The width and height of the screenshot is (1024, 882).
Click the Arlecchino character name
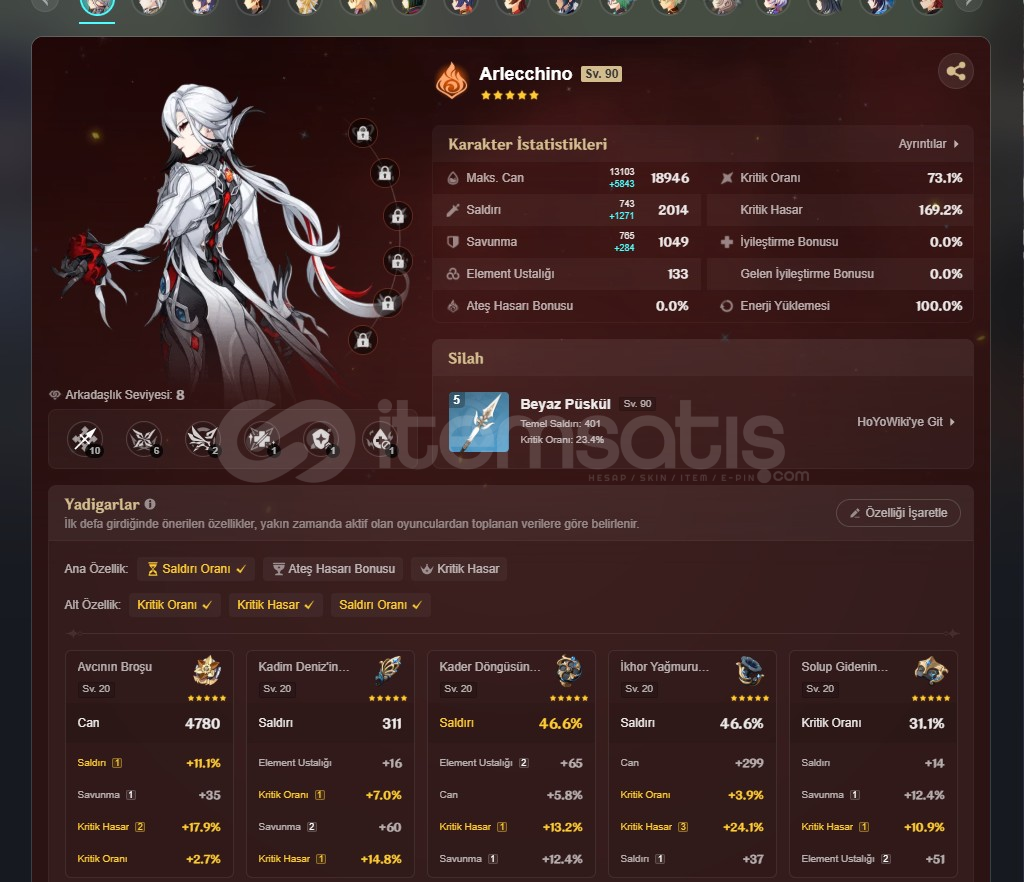click(x=525, y=74)
